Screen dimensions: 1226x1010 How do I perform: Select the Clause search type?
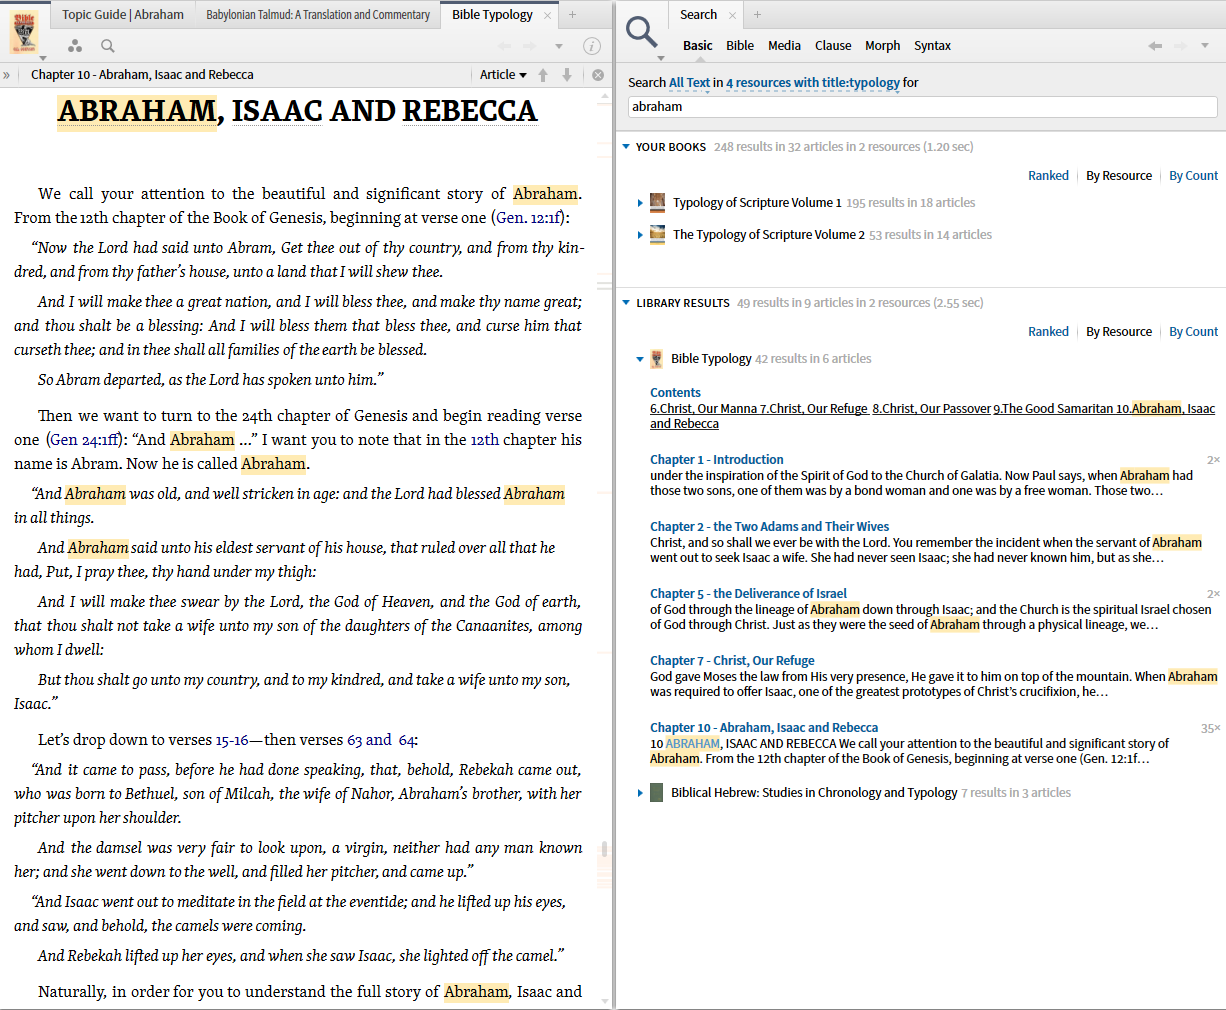(x=833, y=46)
